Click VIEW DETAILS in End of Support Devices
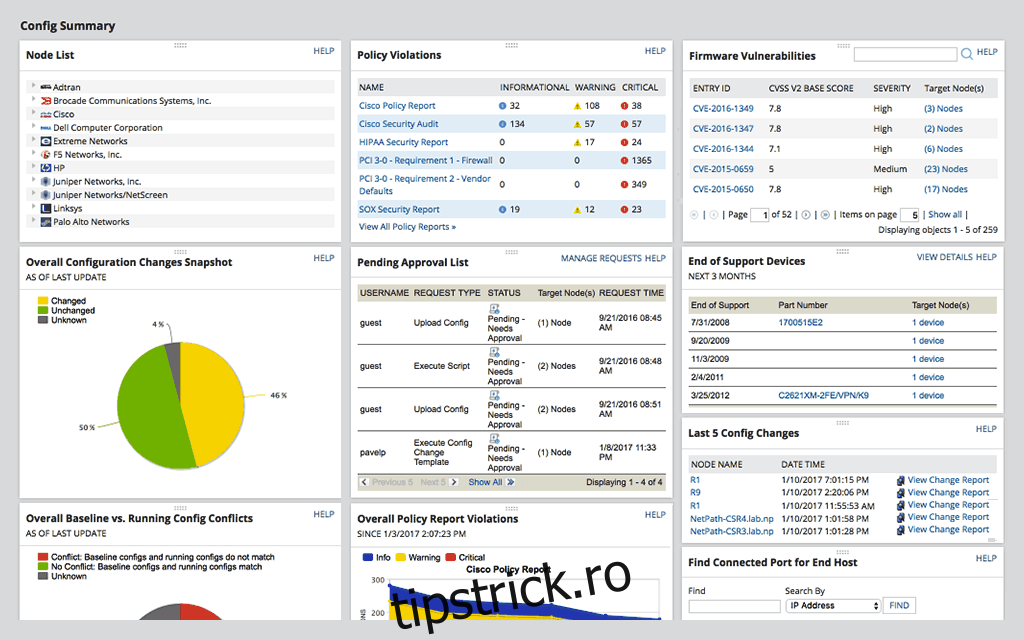This screenshot has height=640, width=1024. 944,257
